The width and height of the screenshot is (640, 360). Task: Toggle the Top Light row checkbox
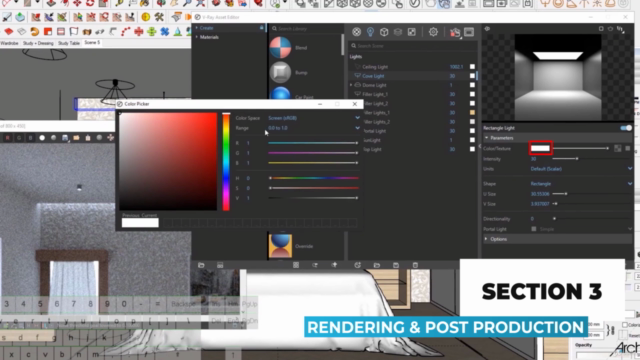point(472,149)
